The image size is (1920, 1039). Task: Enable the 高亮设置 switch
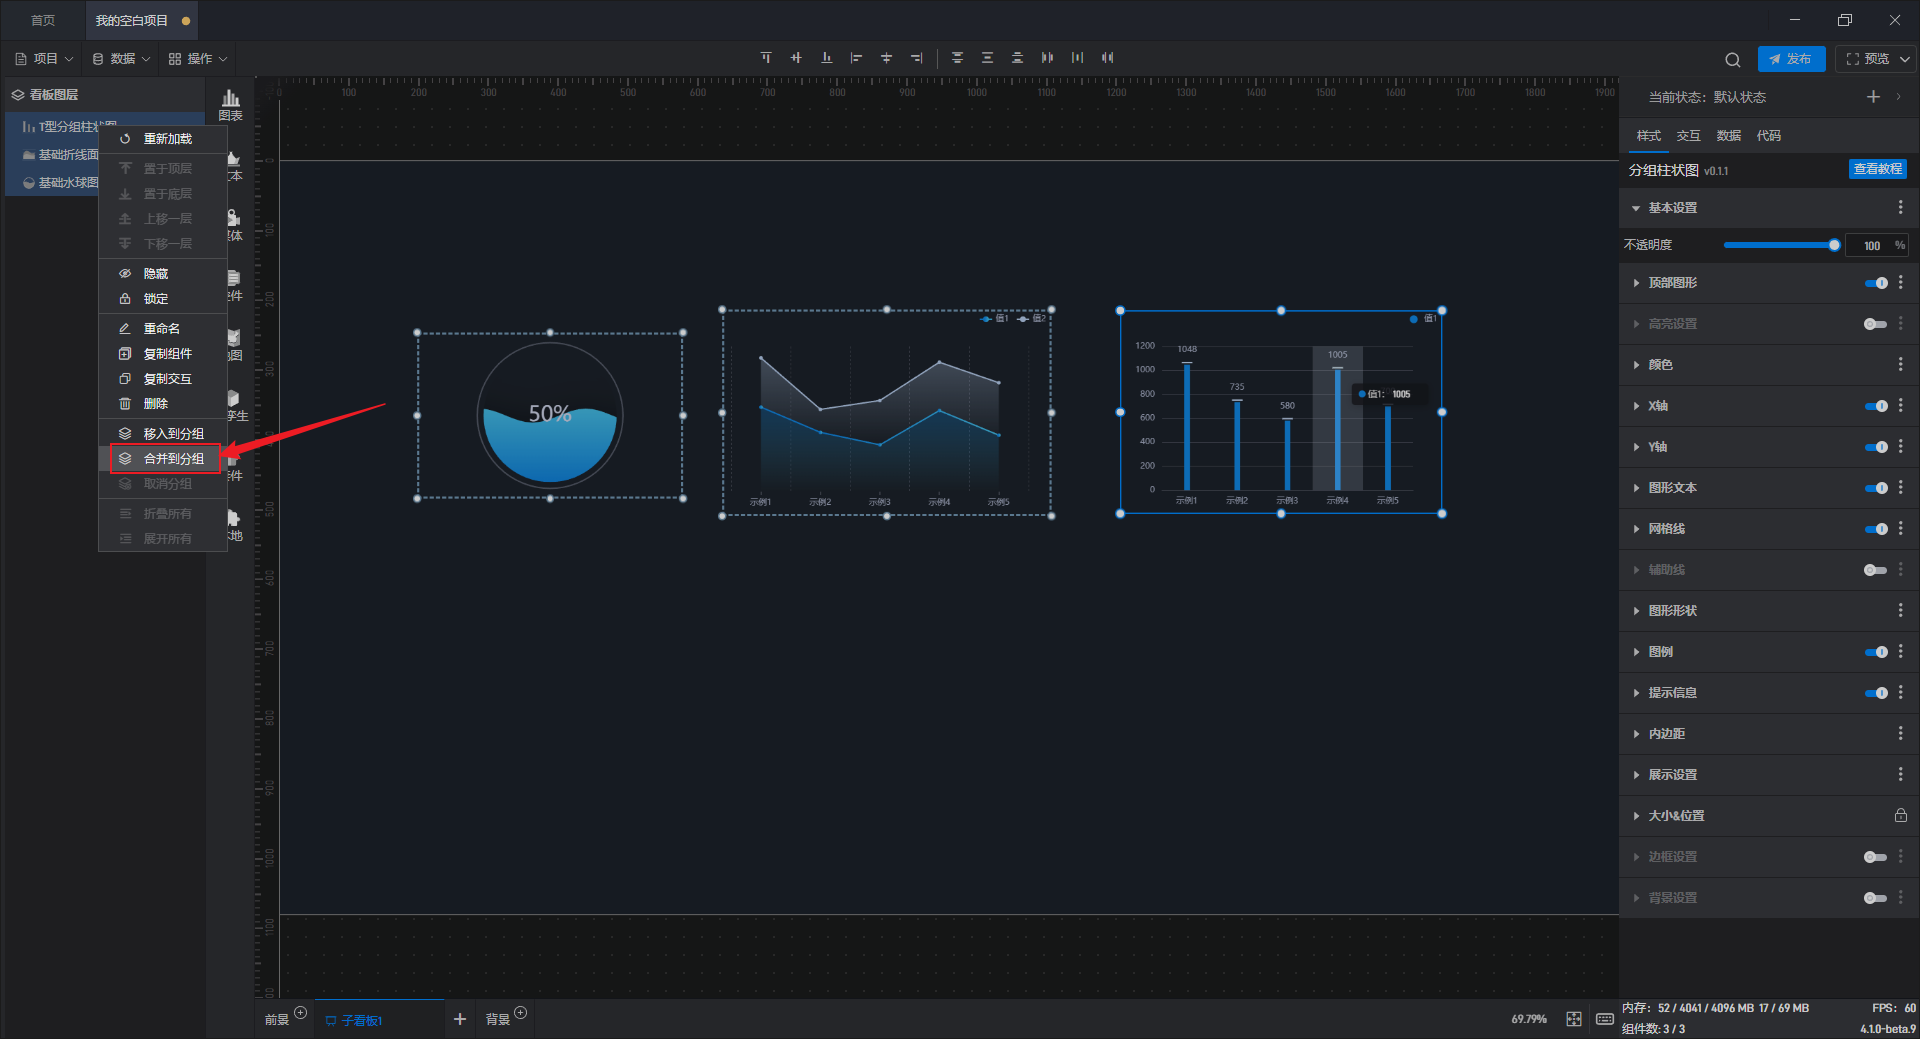click(1875, 324)
